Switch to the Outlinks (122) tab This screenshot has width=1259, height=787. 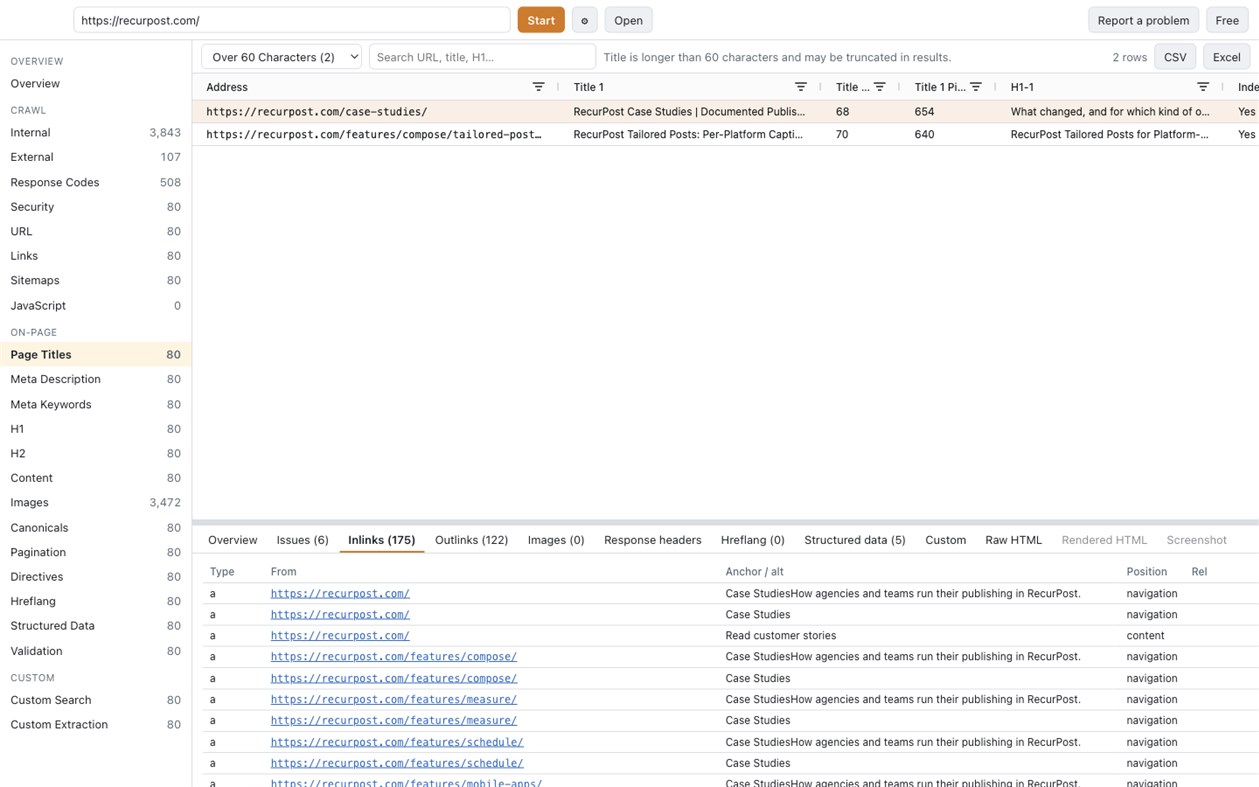click(x=471, y=540)
